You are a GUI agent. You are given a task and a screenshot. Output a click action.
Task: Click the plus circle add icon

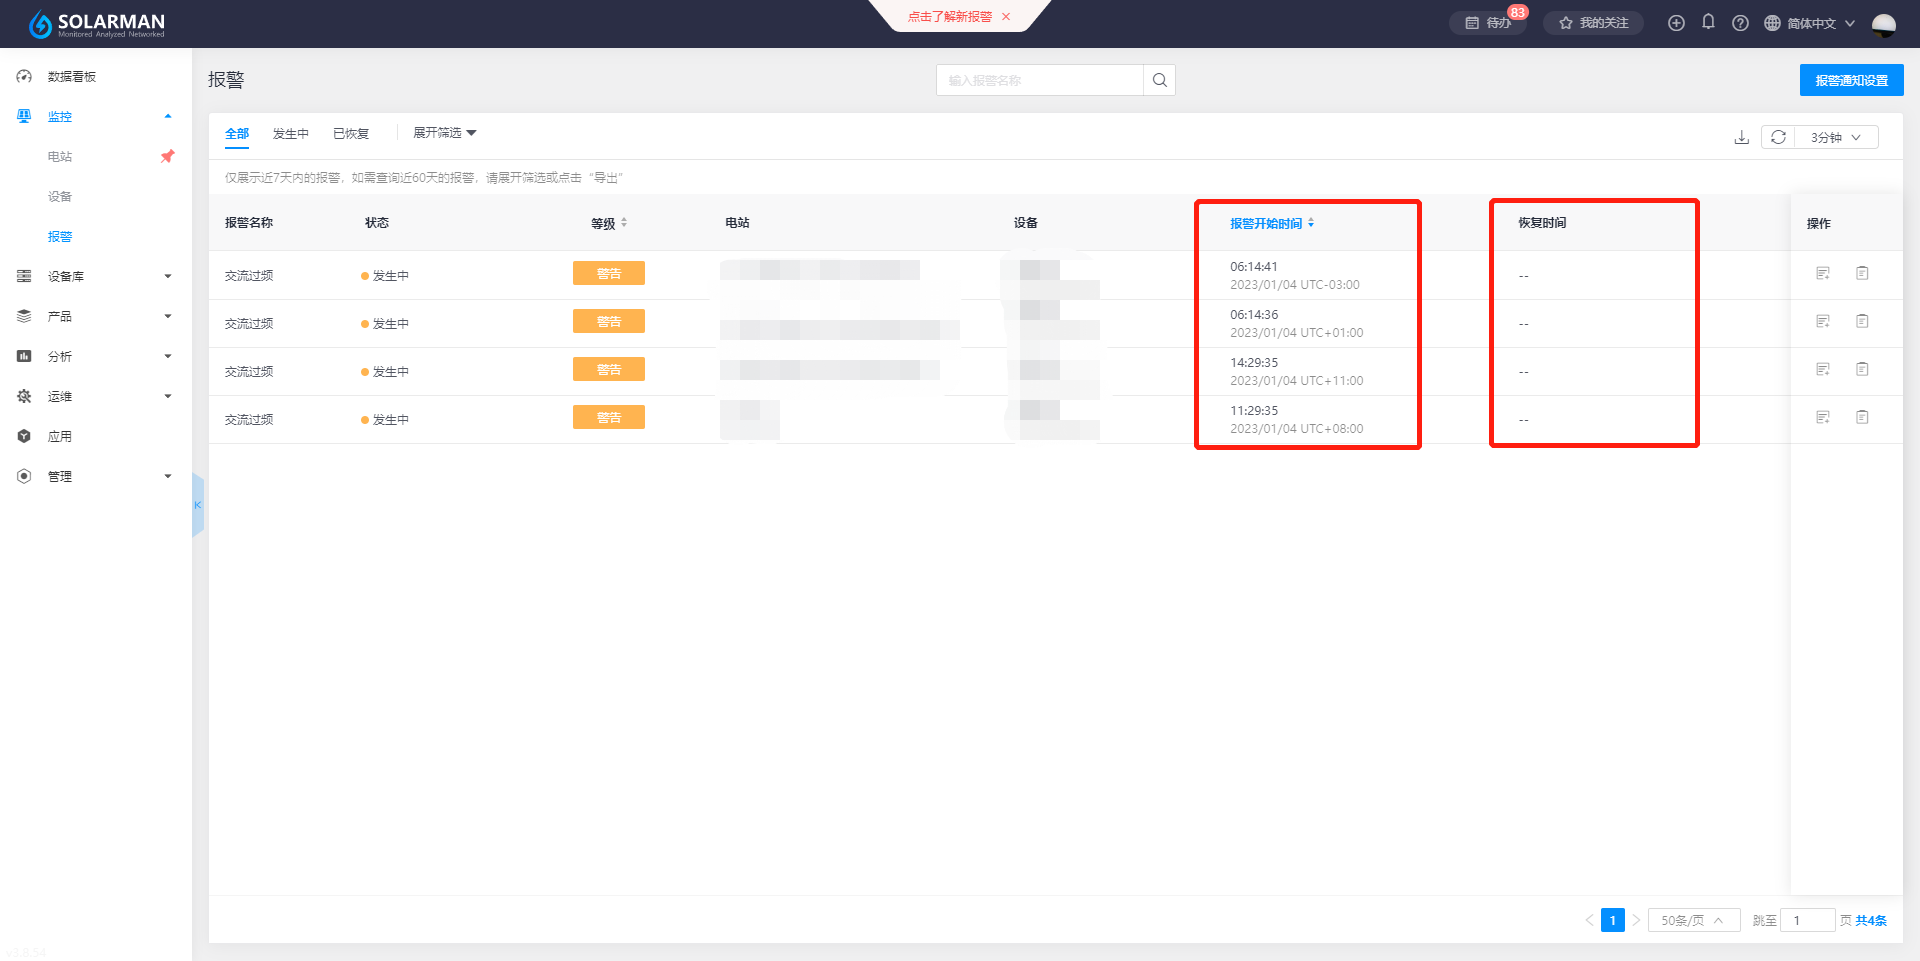pos(1676,23)
